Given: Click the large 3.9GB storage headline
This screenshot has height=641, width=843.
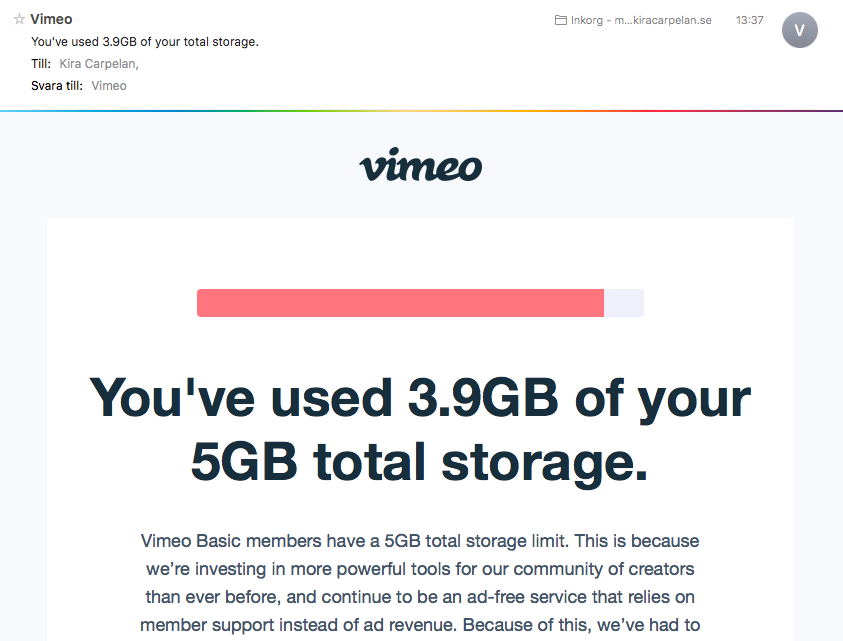Looking at the screenshot, I should coord(420,397).
